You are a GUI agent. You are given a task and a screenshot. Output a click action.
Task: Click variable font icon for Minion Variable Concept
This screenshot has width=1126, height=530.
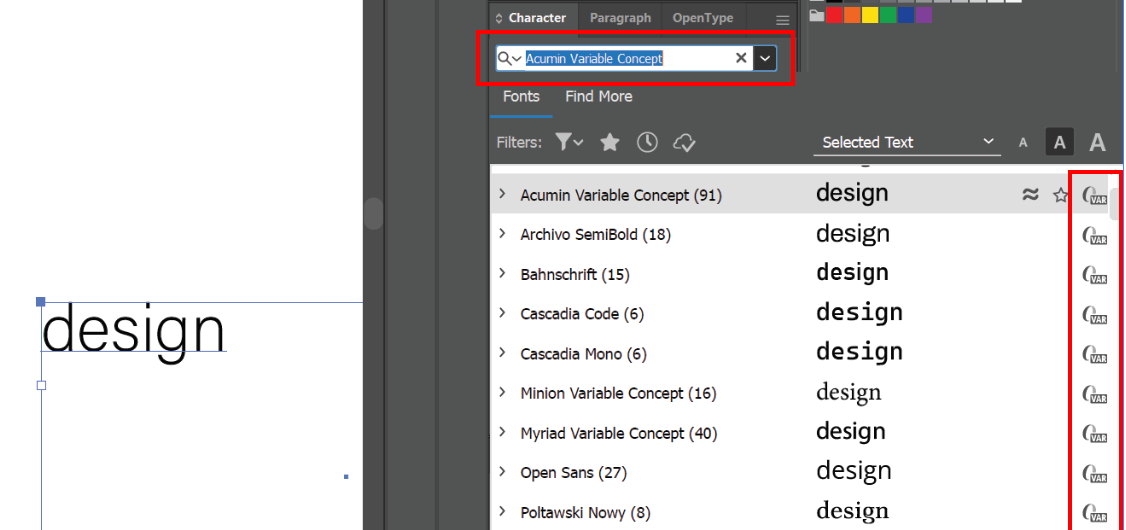coord(1094,395)
